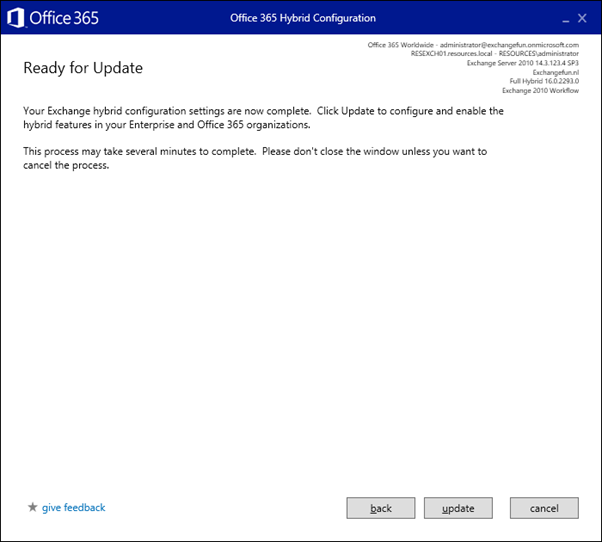
Task: Close the Hybrid Configuration window
Action: click(582, 18)
